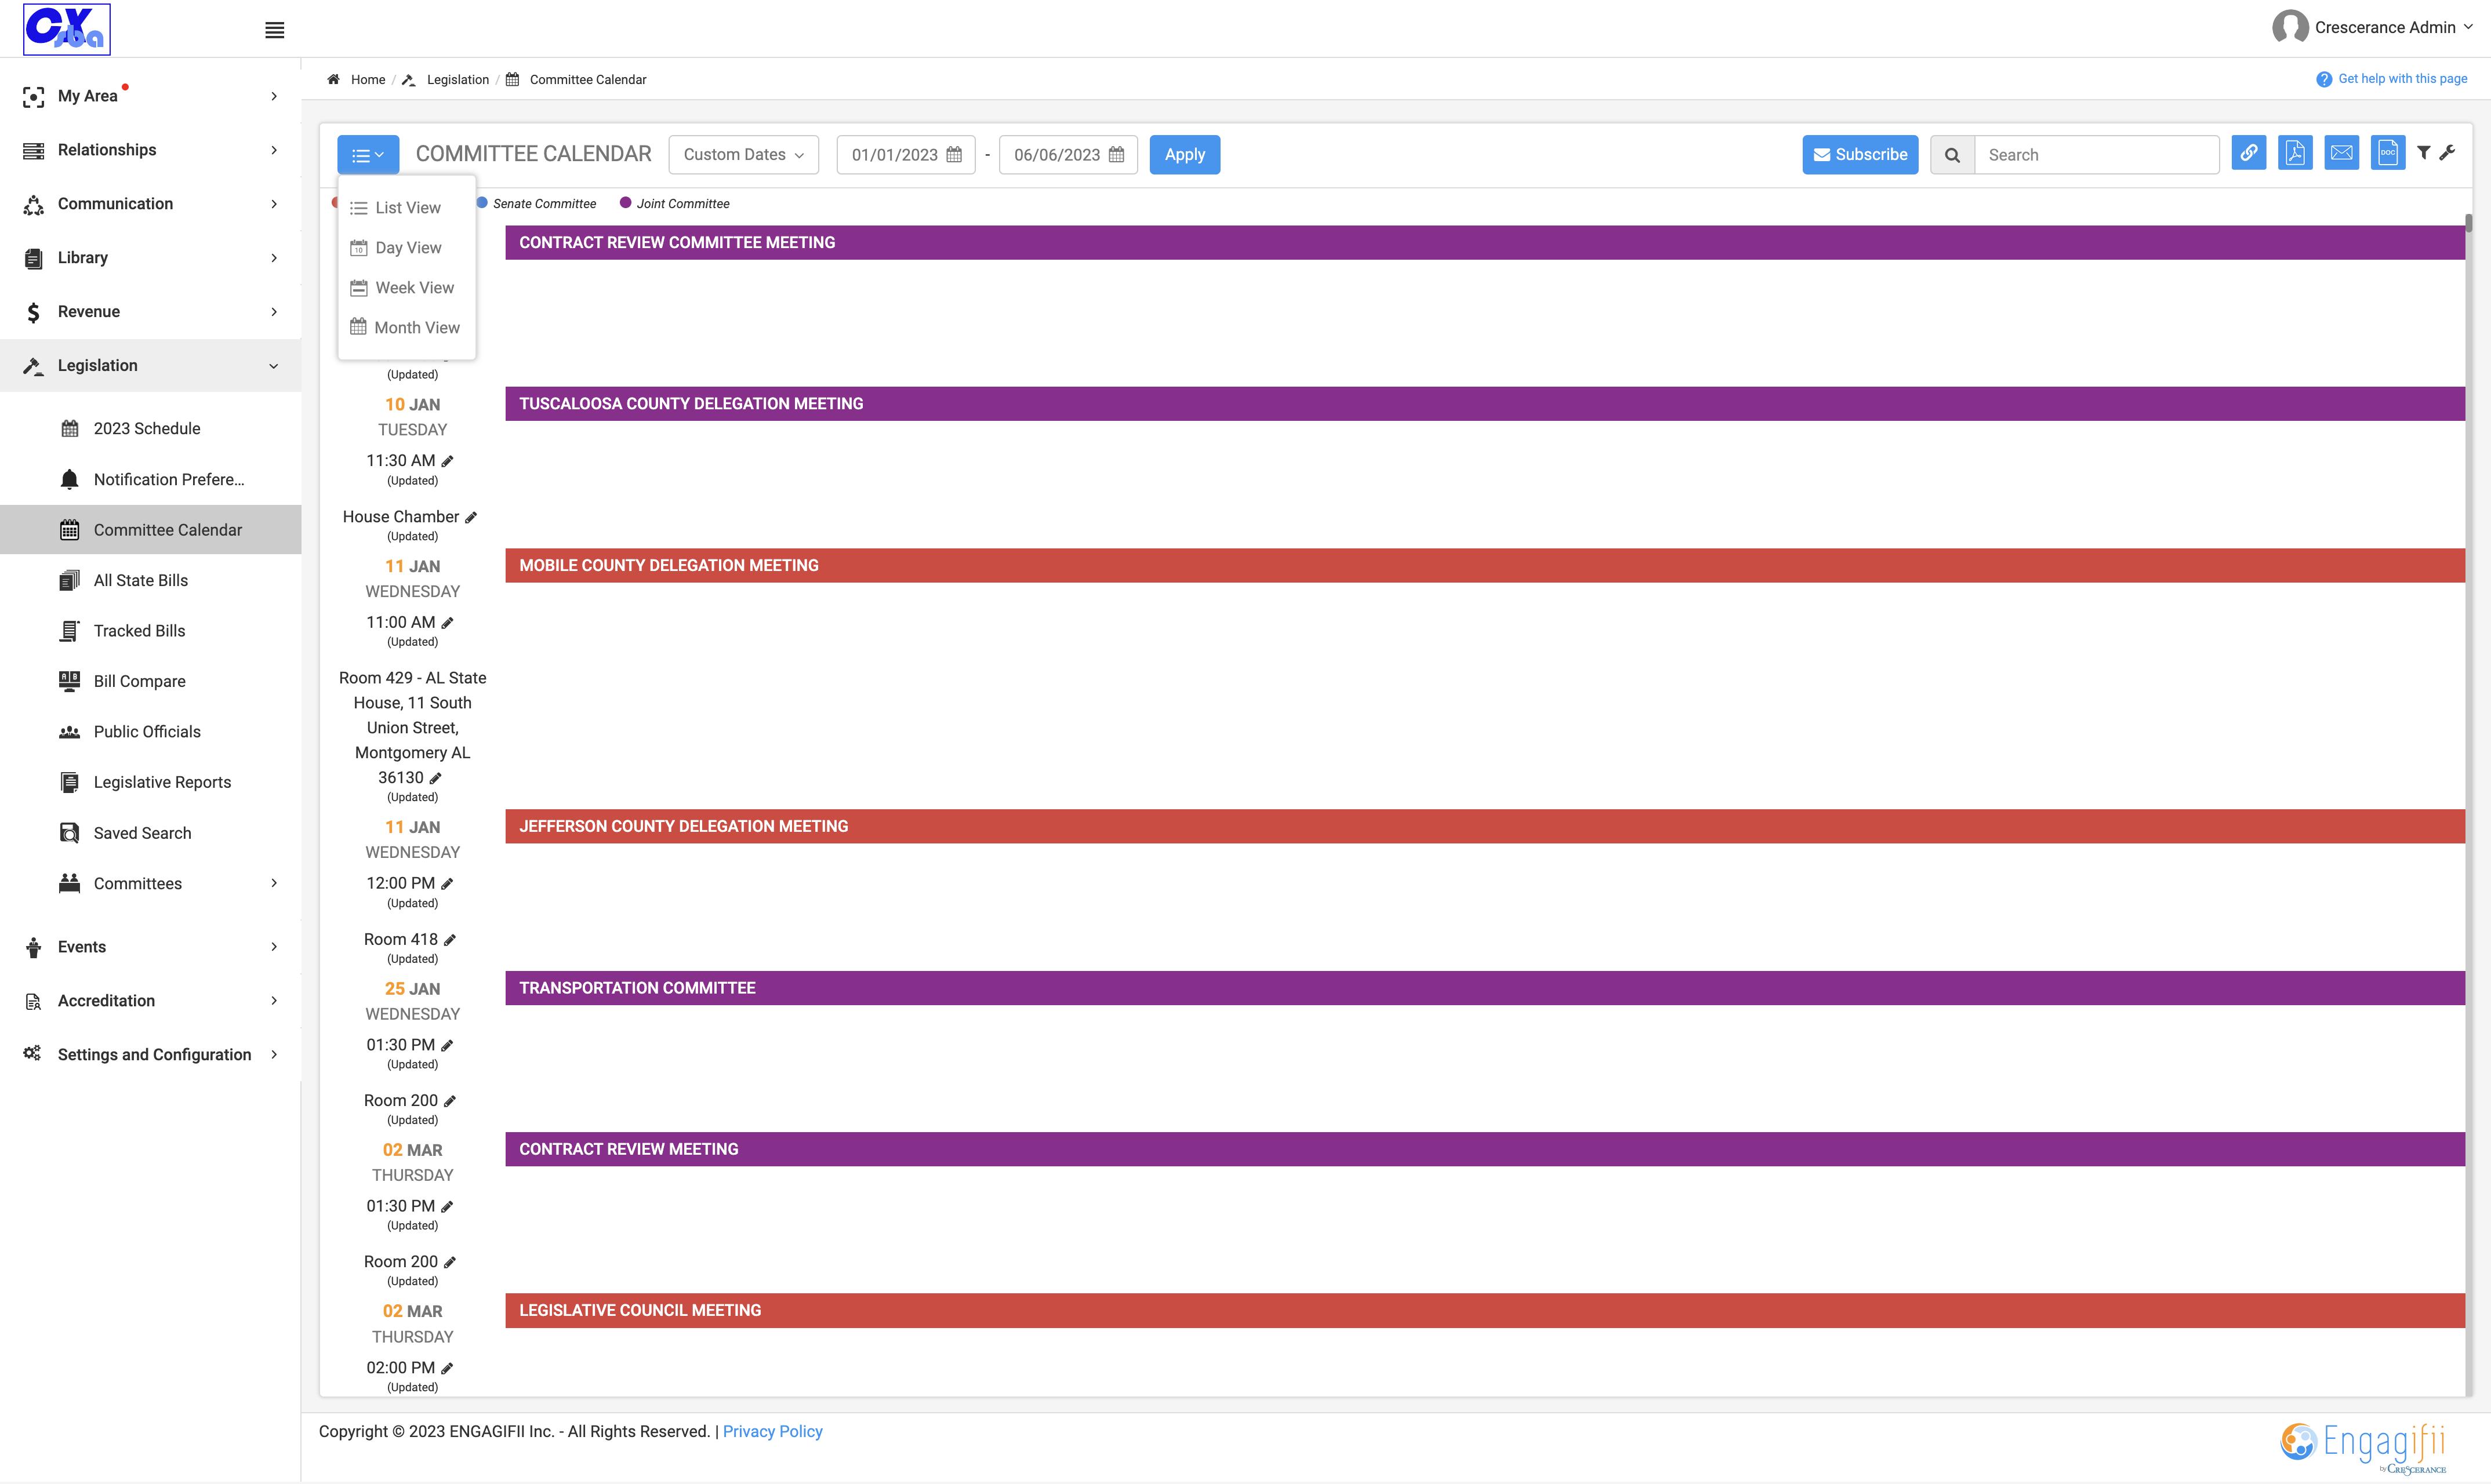Export calendar to PDF icon

point(2295,154)
